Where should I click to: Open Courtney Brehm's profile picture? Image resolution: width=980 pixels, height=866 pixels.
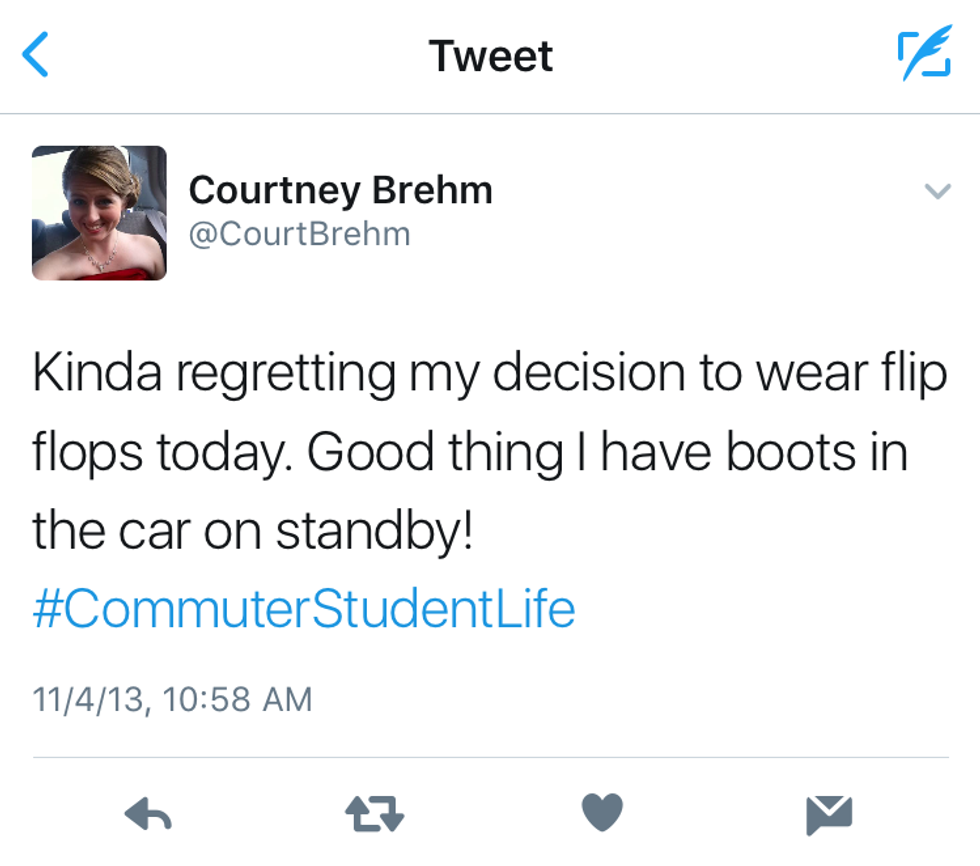click(99, 212)
